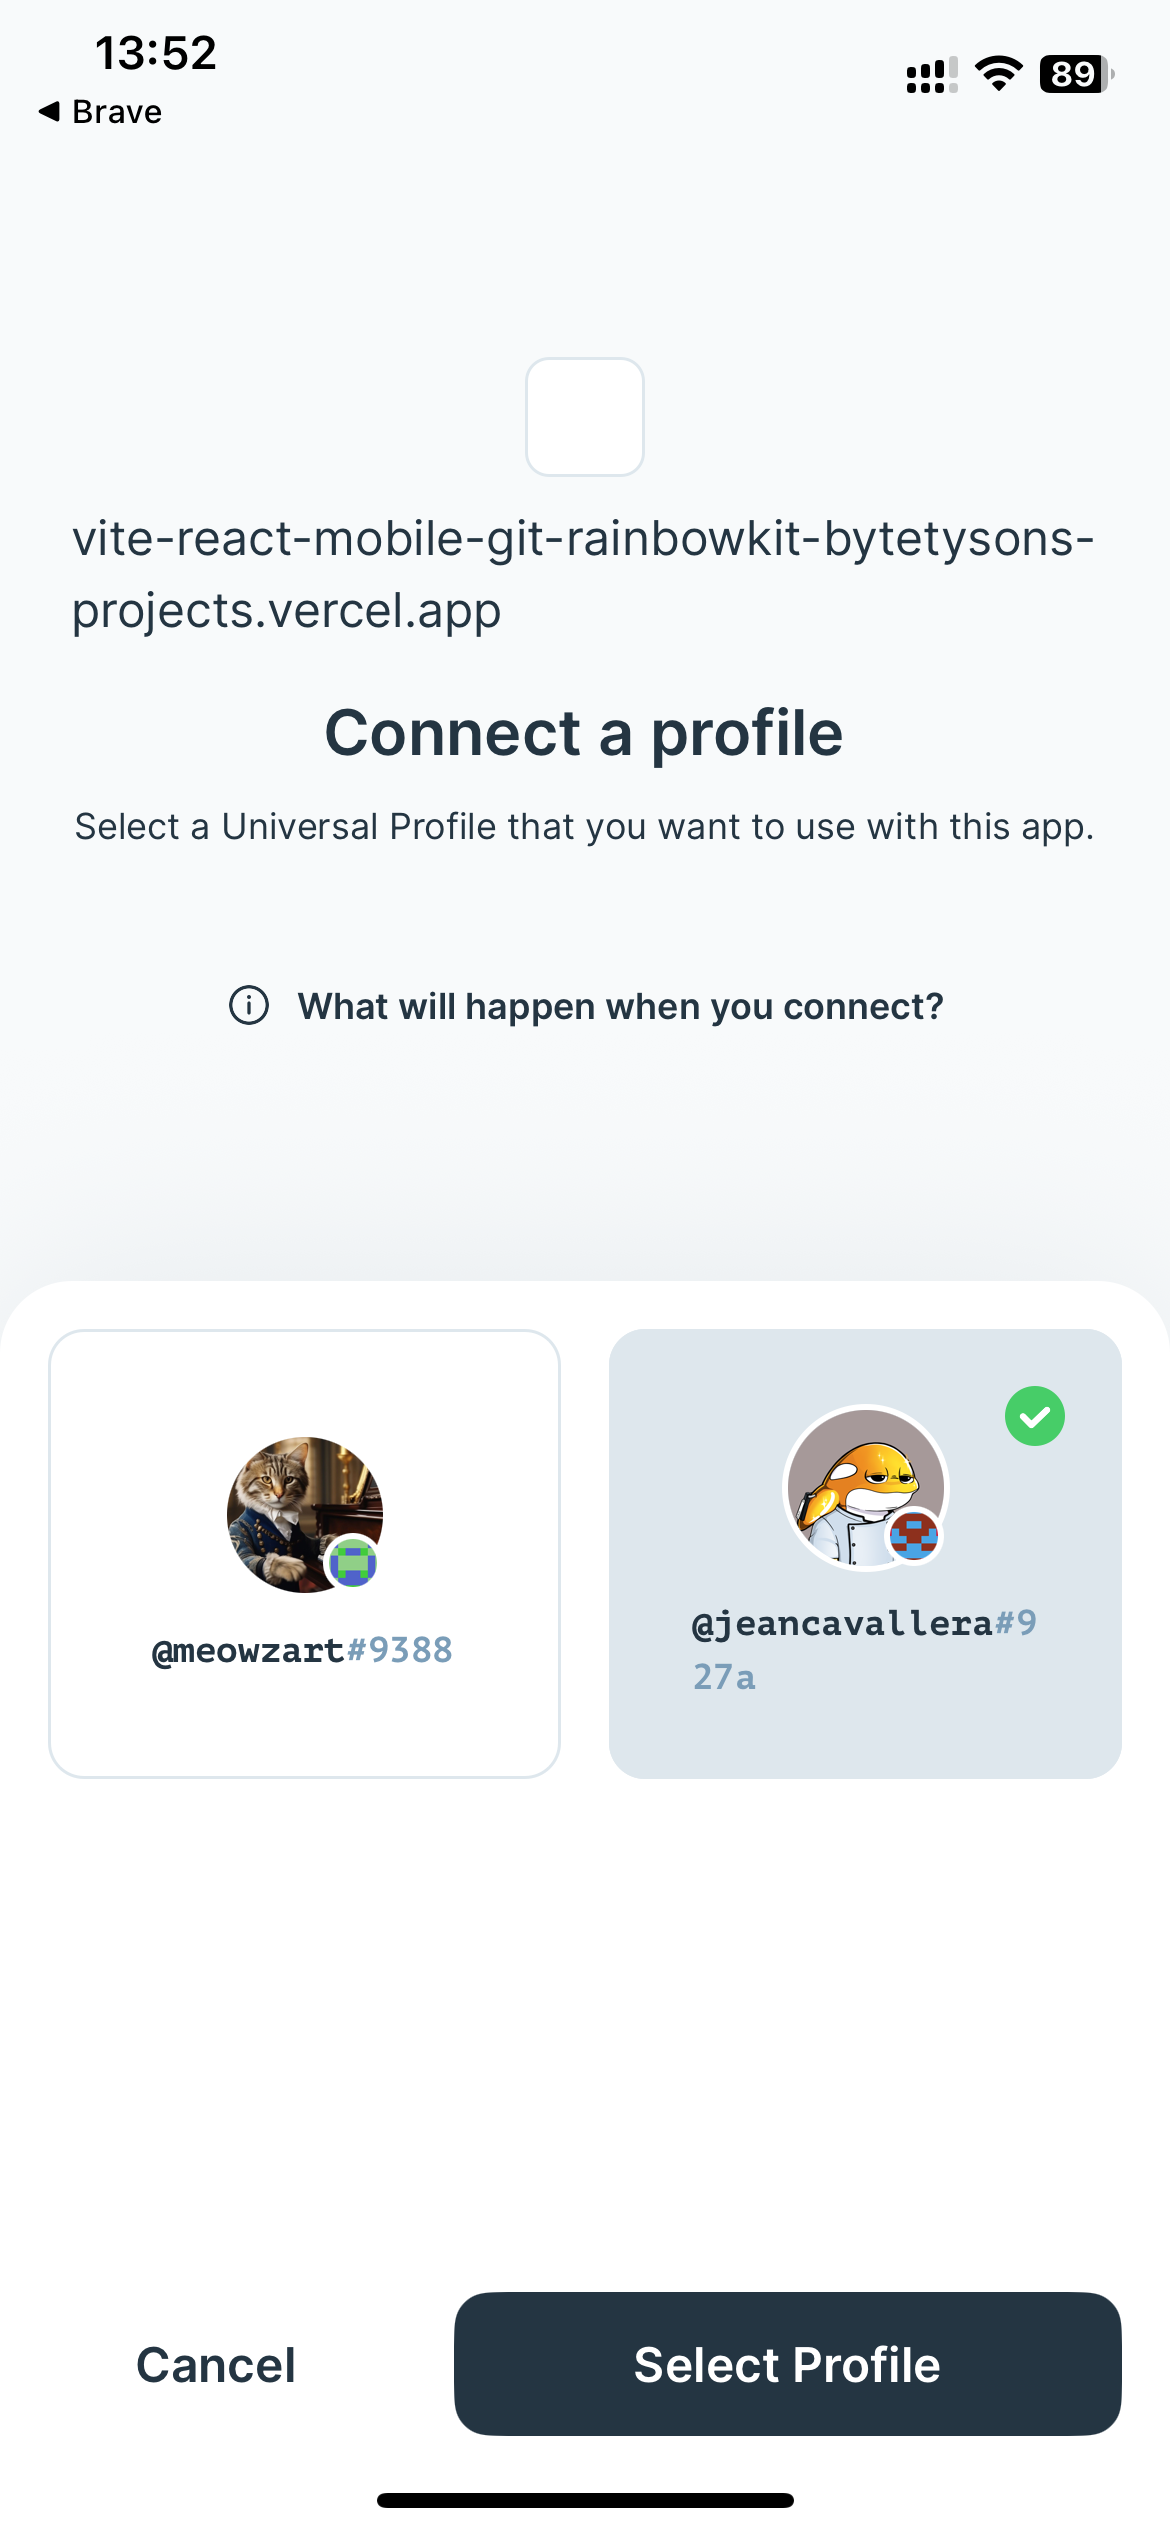The height and width of the screenshot is (2532, 1170).
Task: Expand the 'What will happen when you connect?' section
Action: (620, 1005)
